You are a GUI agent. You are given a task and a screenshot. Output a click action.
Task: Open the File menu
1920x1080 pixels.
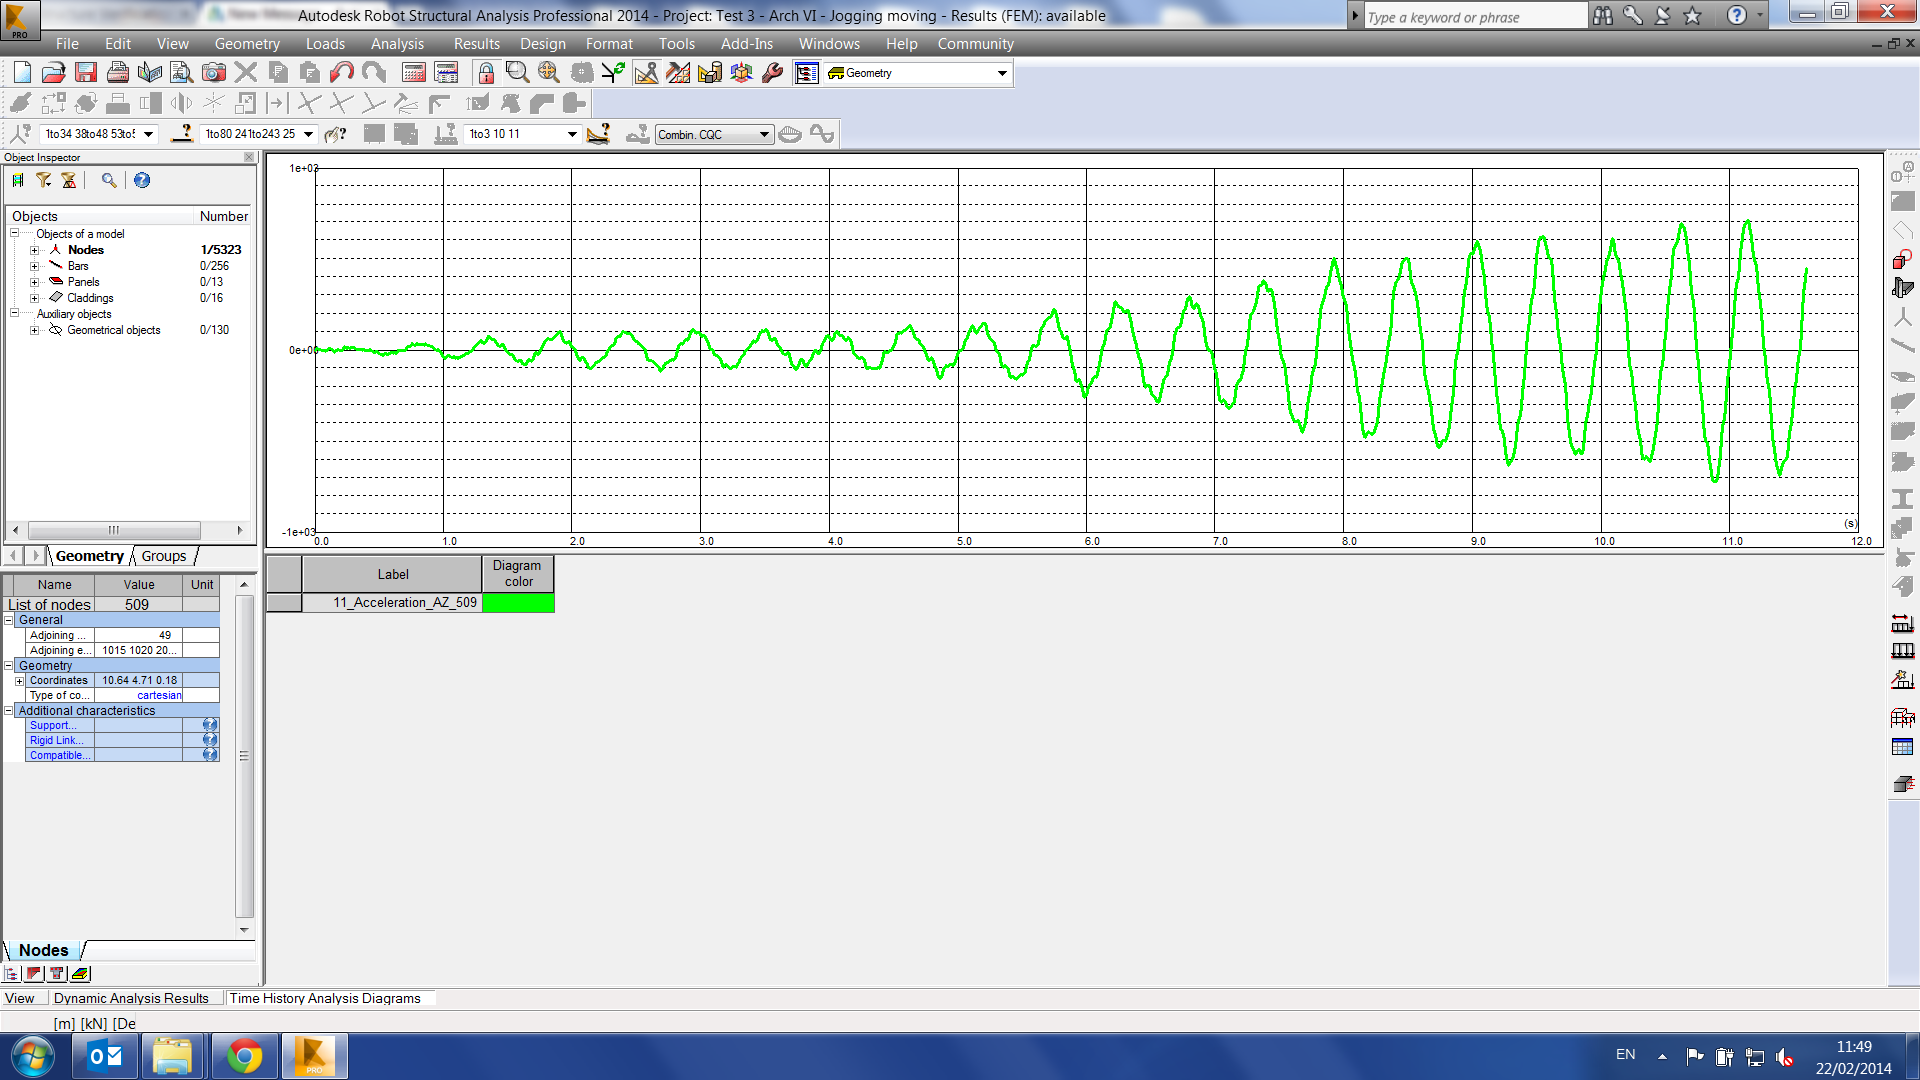(67, 44)
